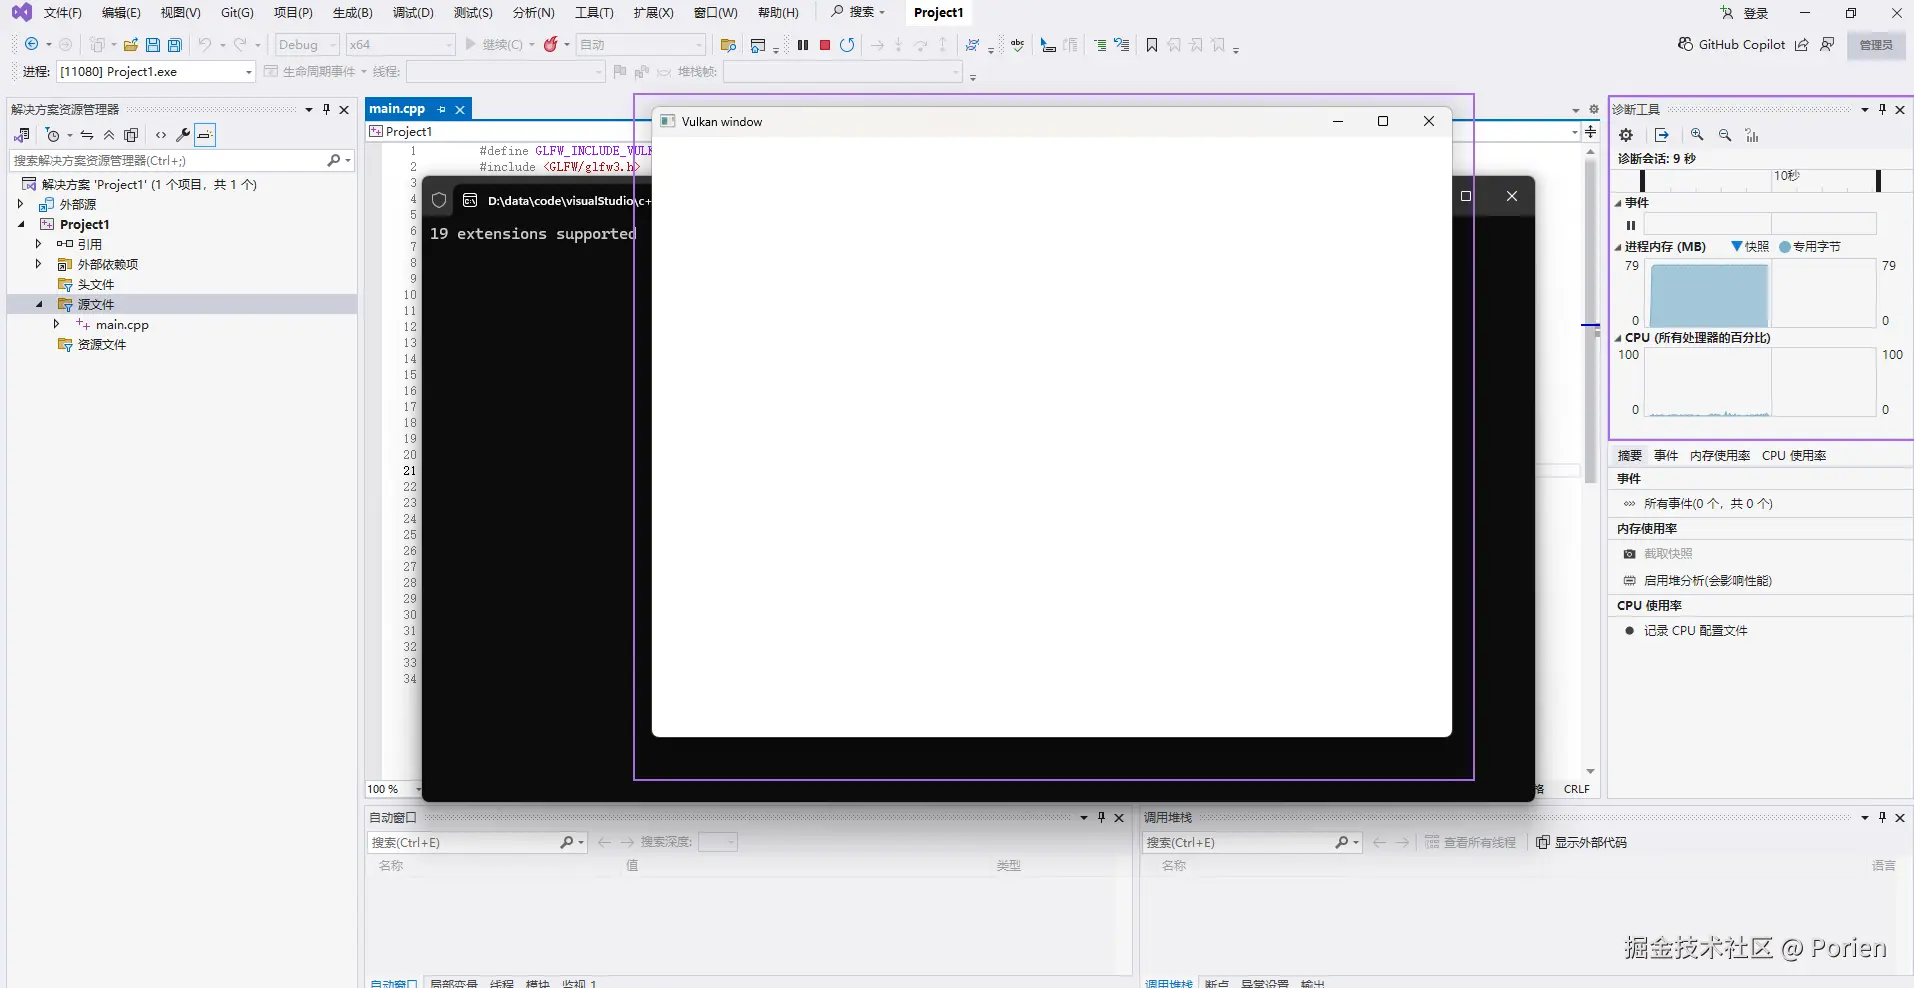Image resolution: width=1914 pixels, height=988 pixels.
Task: Click the GitHub Copilot icon
Action: (1686, 44)
